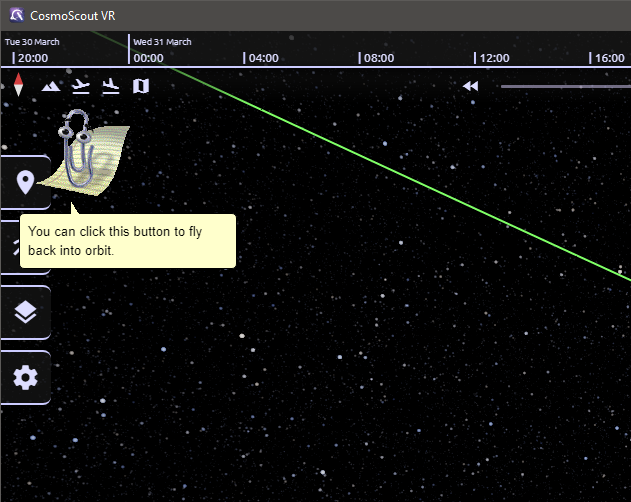Click the Wed 31 March date label
The image size is (631, 502).
tap(162, 42)
